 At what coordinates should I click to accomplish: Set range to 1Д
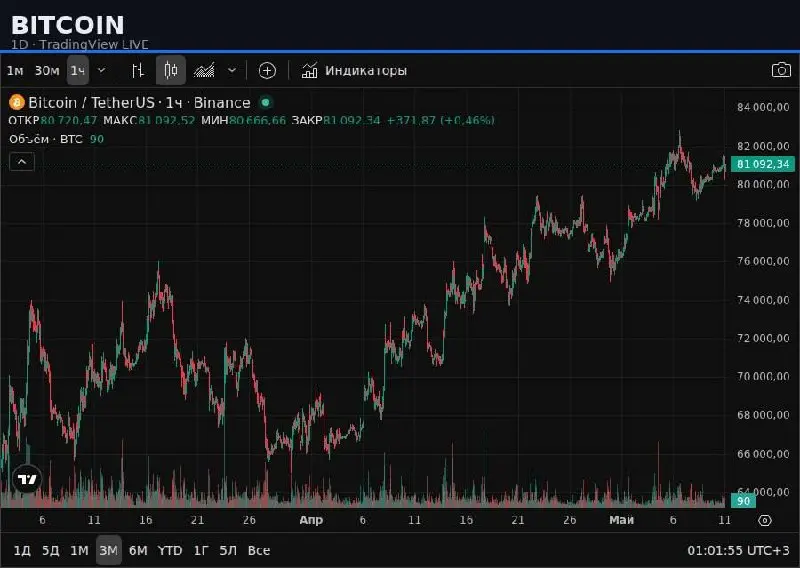click(22, 551)
